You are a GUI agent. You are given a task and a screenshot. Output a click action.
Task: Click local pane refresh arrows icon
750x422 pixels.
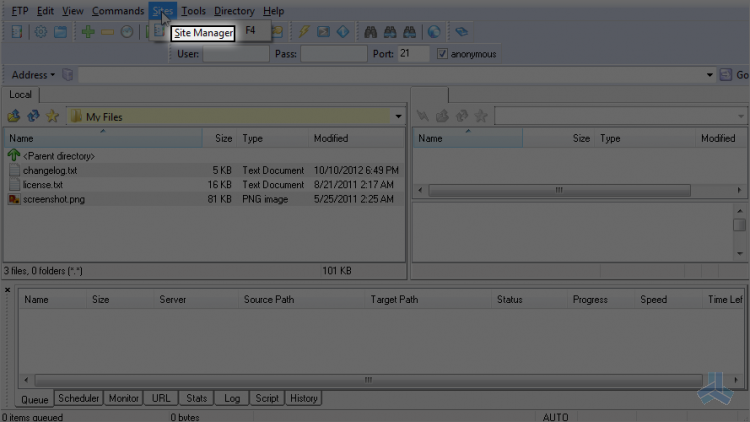pos(33,116)
